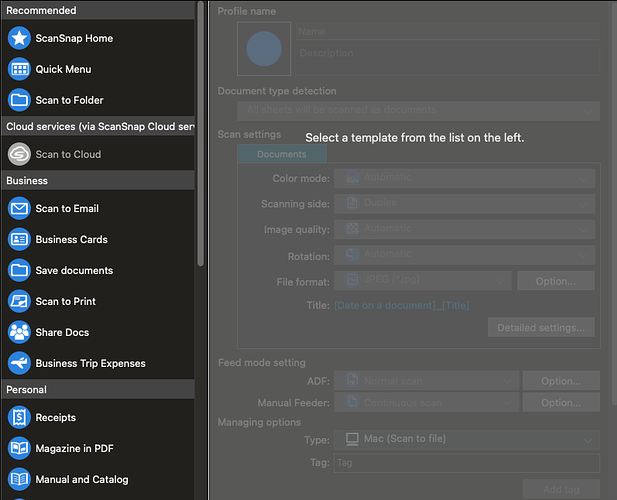Click the Manual and Catalog label
617x500 pixels.
coord(82,479)
